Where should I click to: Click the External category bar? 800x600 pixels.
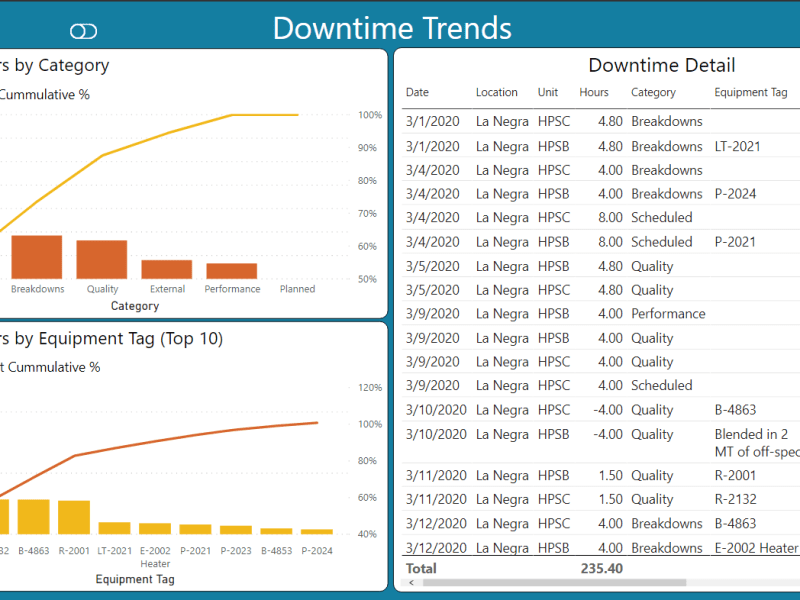[x=166, y=269]
